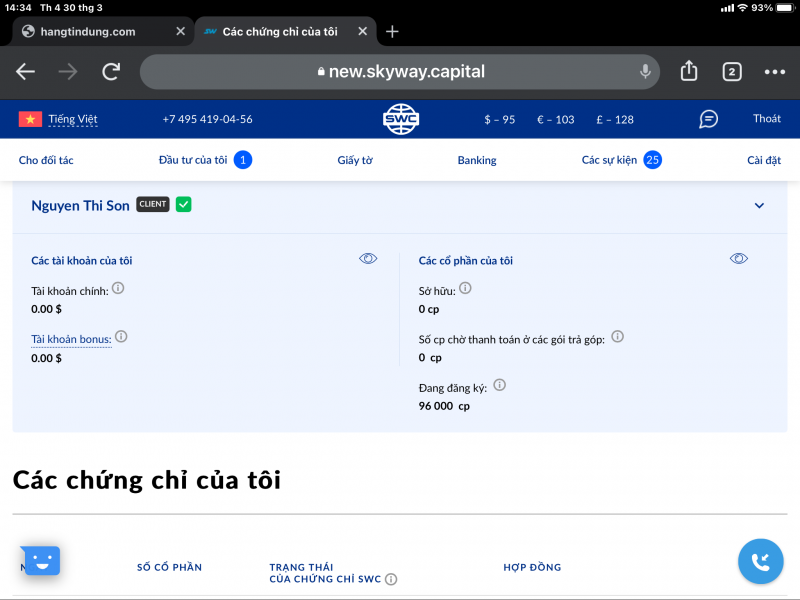Tap the phone callback floating button

click(760, 561)
